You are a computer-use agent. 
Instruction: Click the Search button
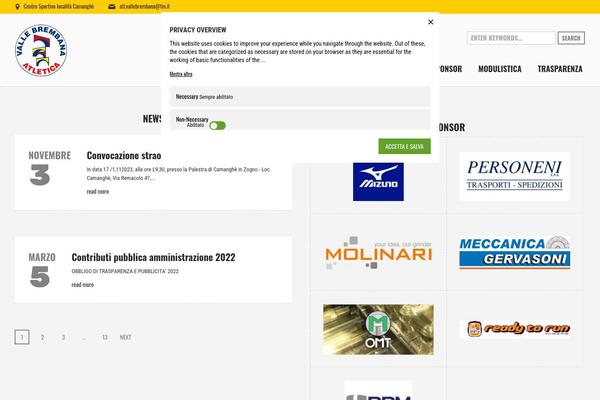coord(571,38)
